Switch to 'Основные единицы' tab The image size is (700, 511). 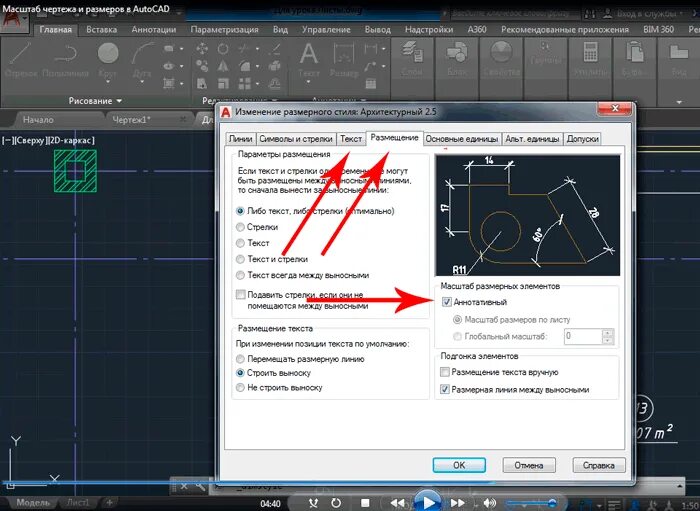click(x=462, y=139)
